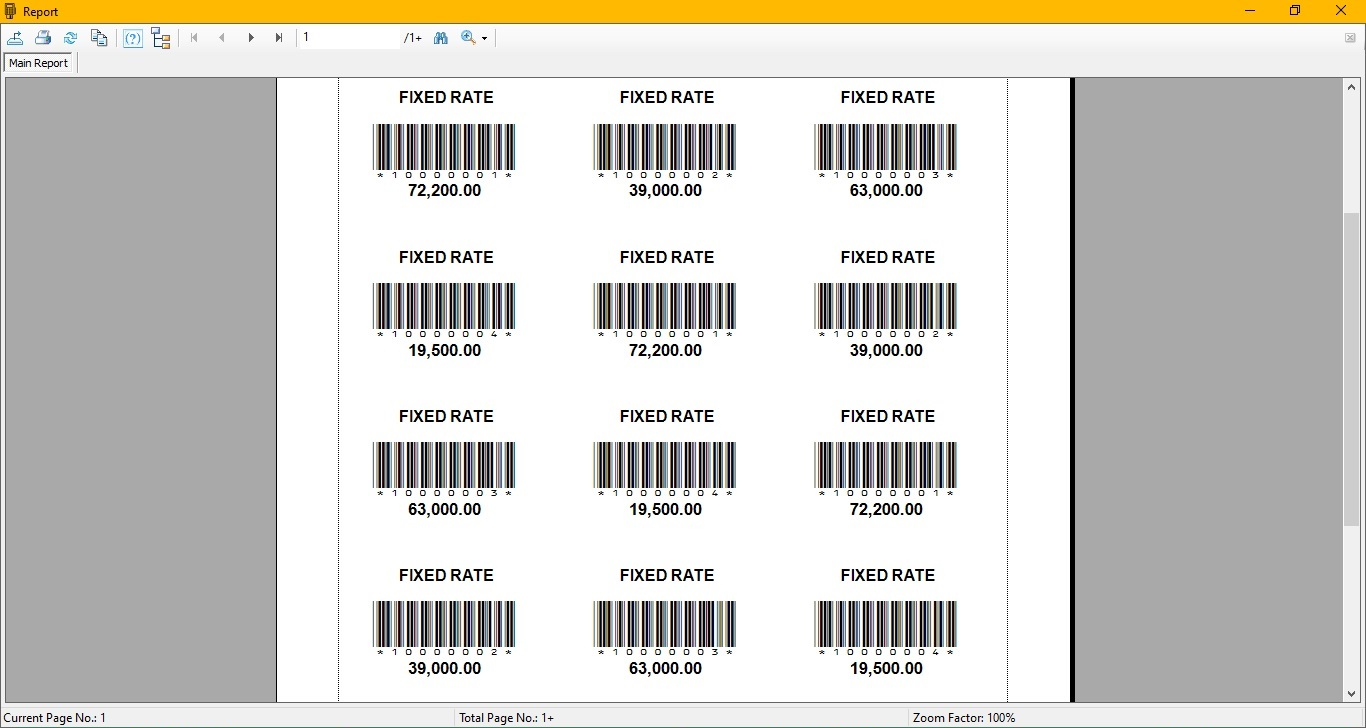Click the 'Zoom Factor: 100%' status text

[x=964, y=718]
